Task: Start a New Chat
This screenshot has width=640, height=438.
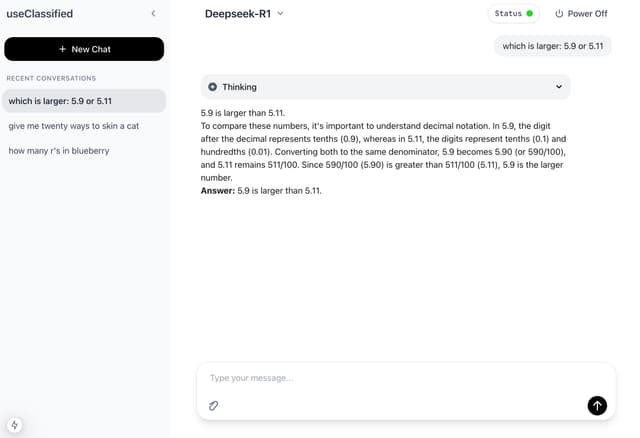Action: click(84, 49)
